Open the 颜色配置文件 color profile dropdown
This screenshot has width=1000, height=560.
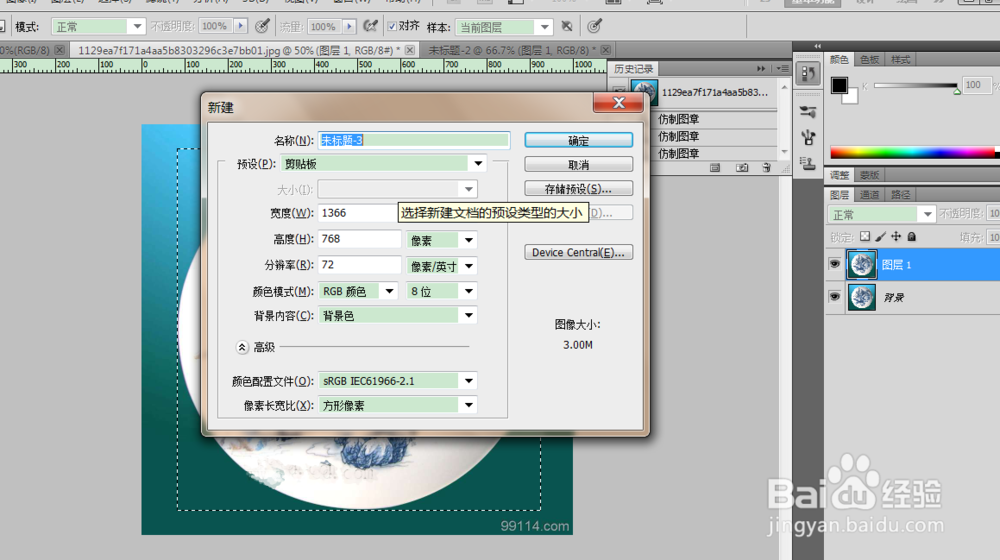[469, 381]
